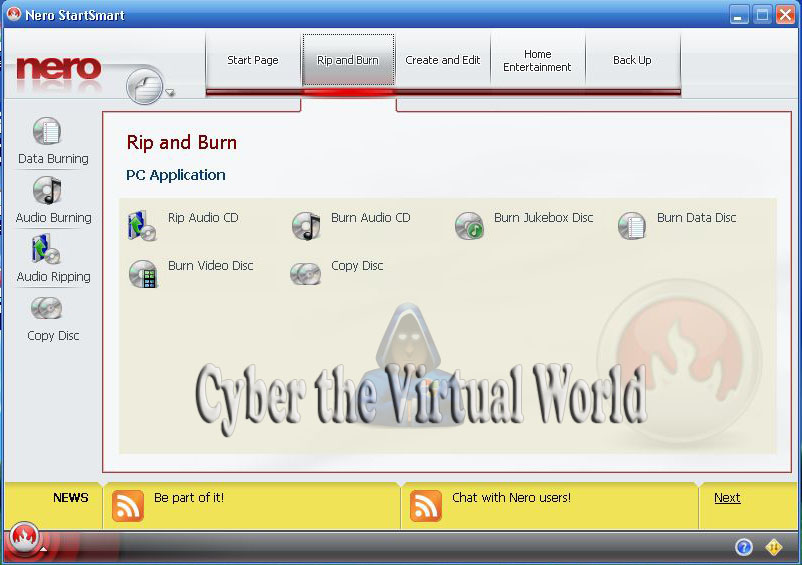Open the Be part of it! news item
This screenshot has height=565, width=802.
[189, 498]
